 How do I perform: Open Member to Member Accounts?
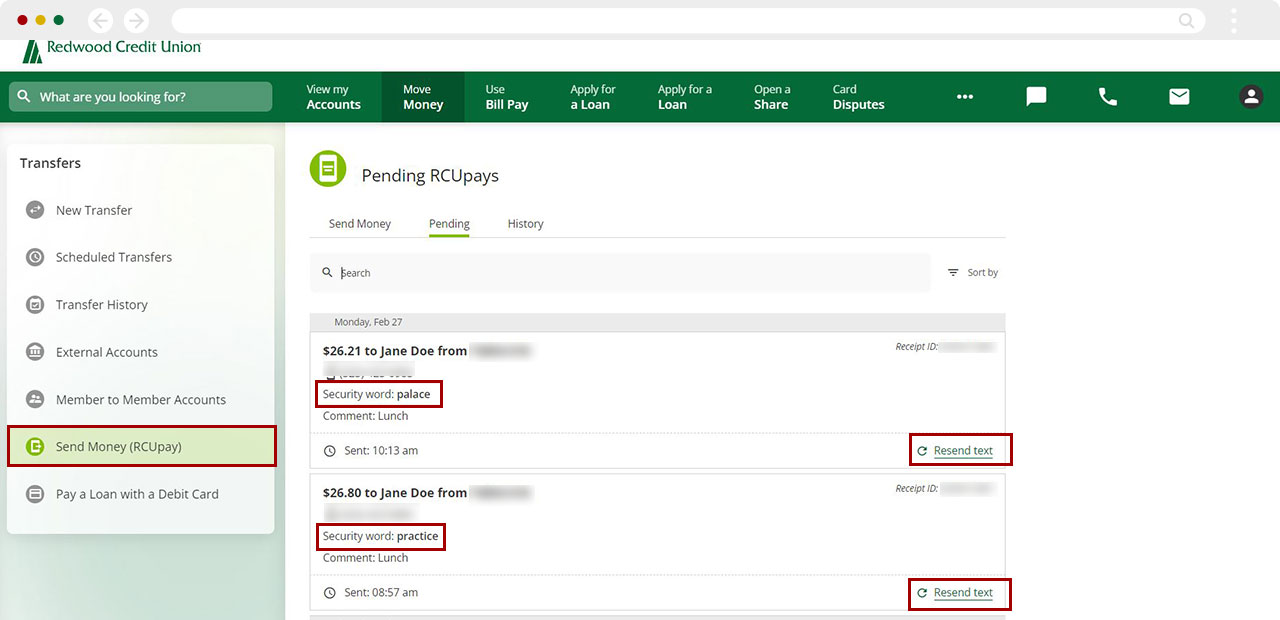[x=141, y=399]
